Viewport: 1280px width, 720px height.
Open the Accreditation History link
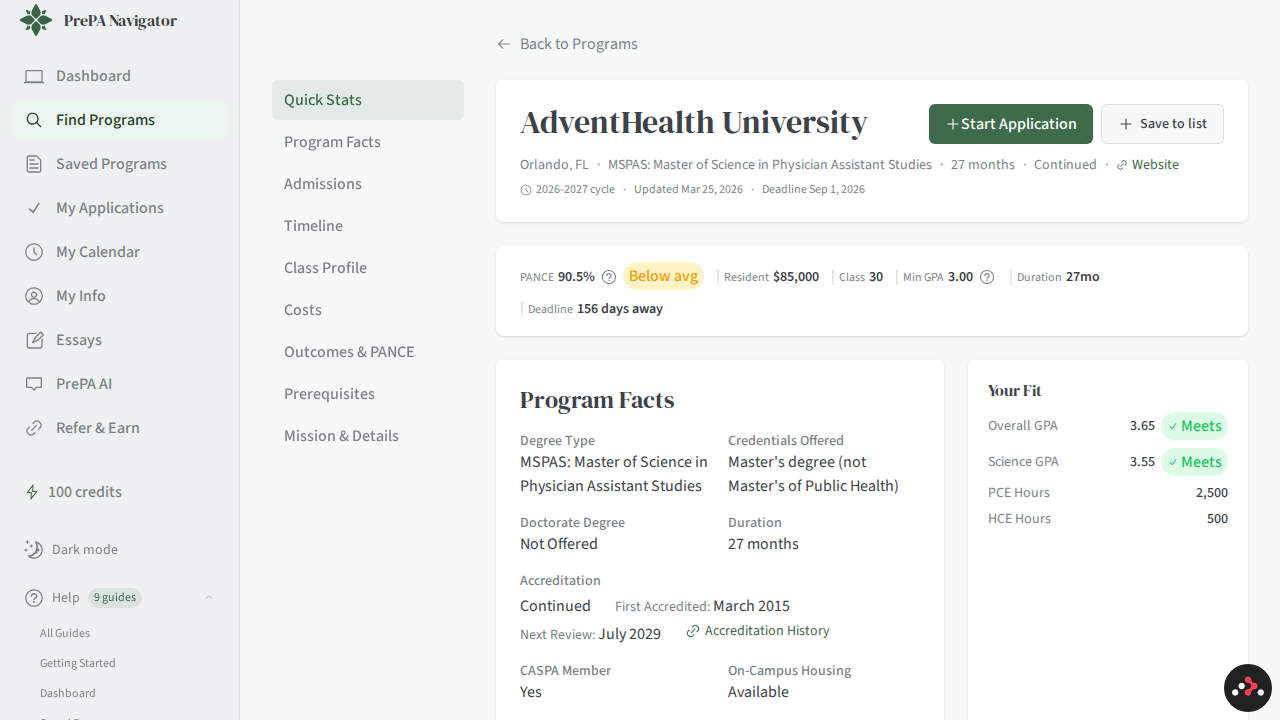pyautogui.click(x=758, y=631)
